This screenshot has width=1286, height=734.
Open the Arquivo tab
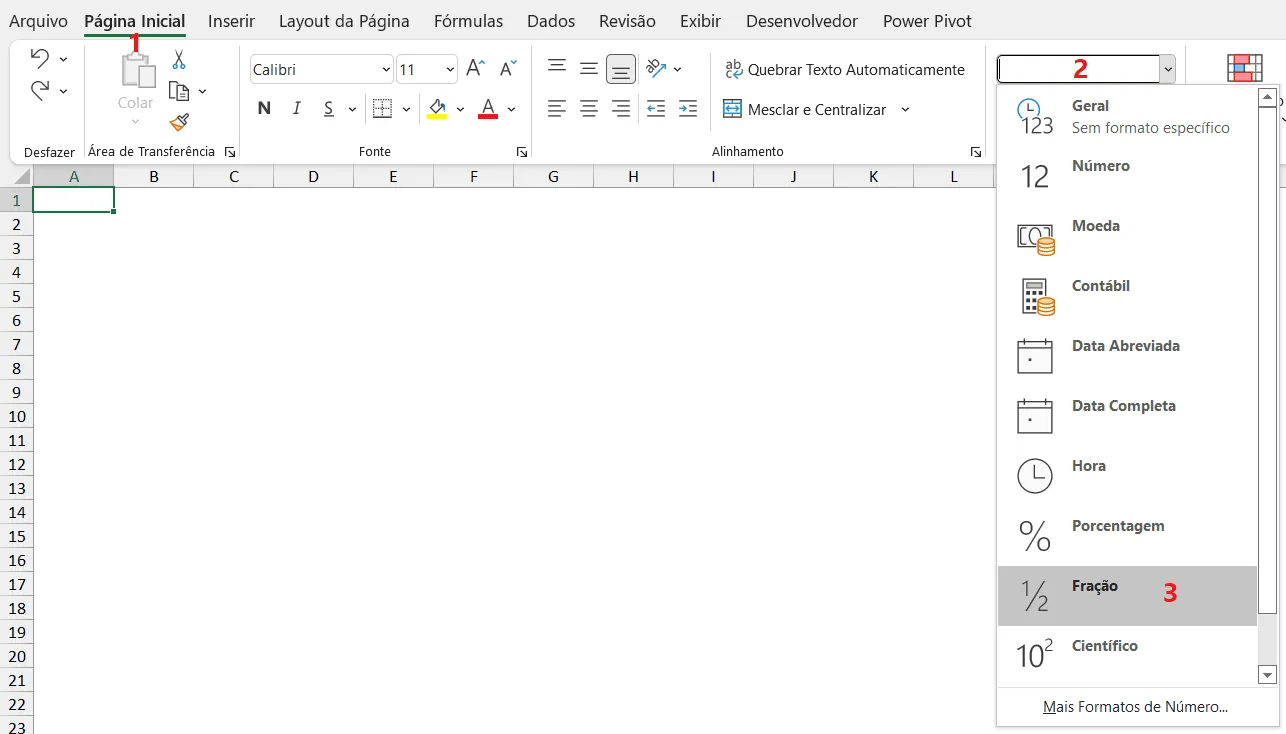coord(38,21)
